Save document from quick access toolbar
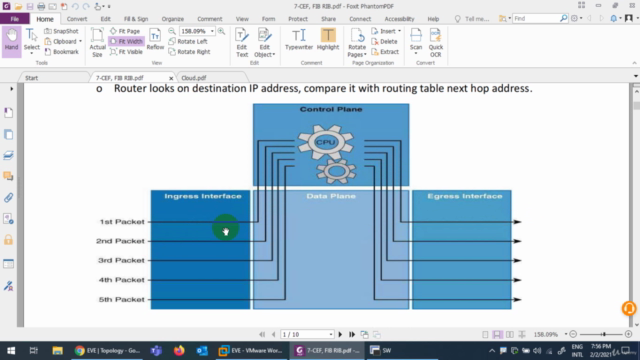Viewport: 640px width, 360px height. click(30, 6)
